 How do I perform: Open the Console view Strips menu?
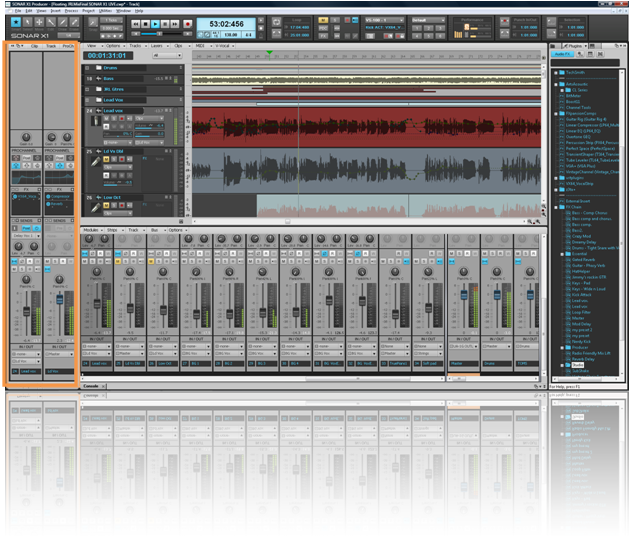tap(114, 230)
